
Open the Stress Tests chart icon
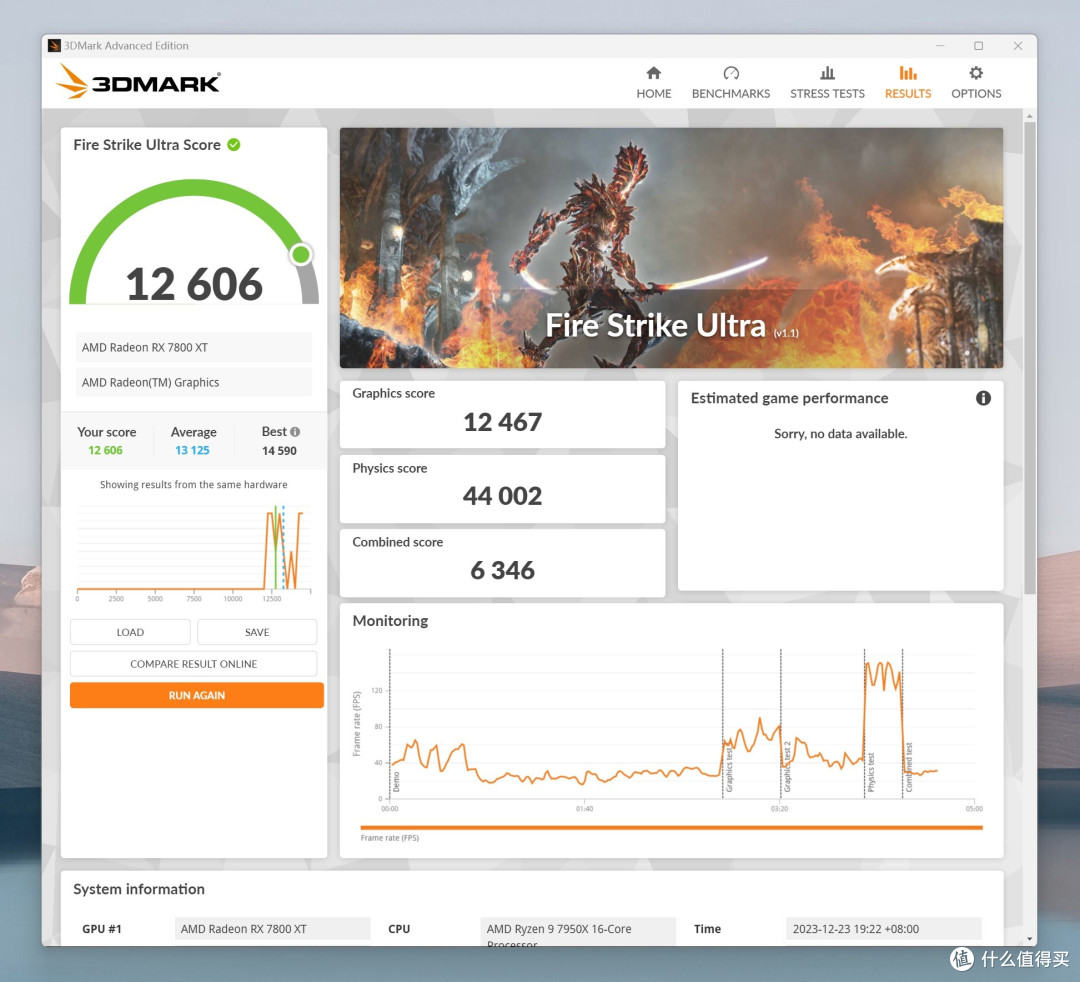point(827,73)
